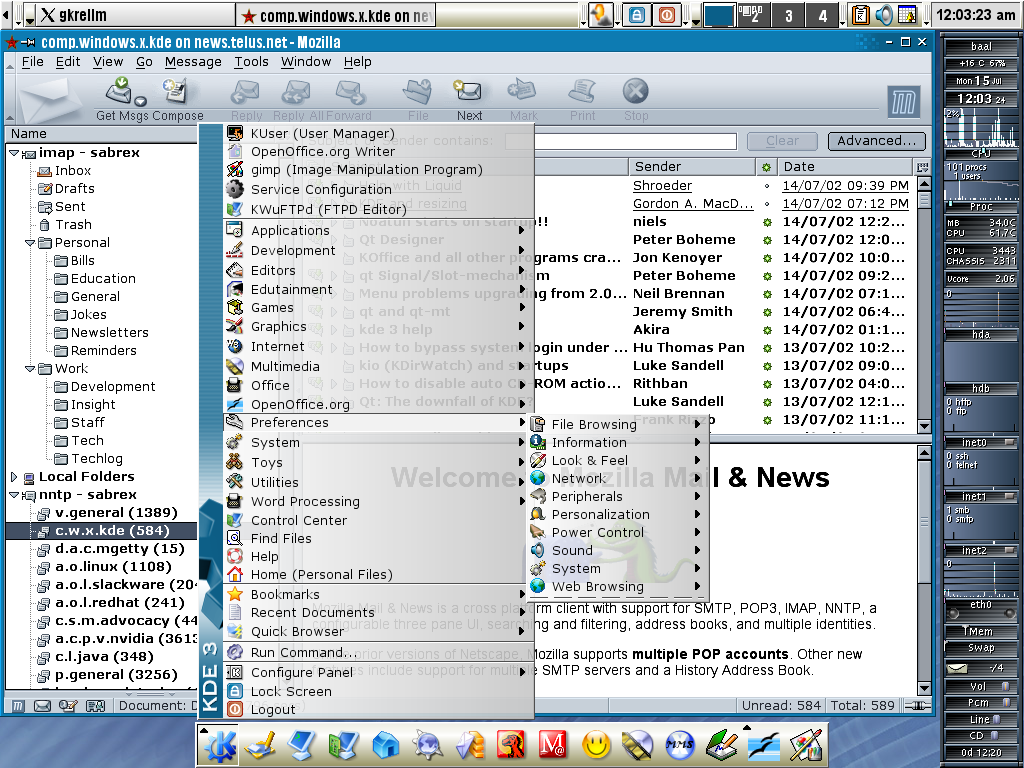Switch to virtual desktop 4
Screen dimensions: 1024x768
coord(823,15)
